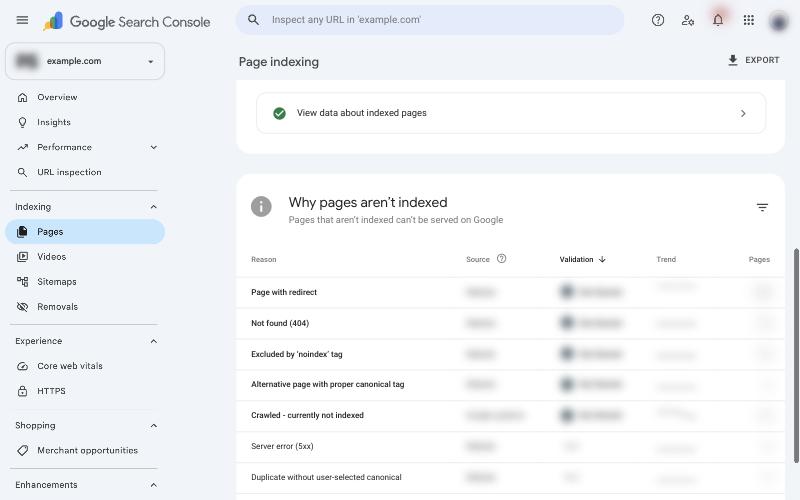Click the Sitemaps tree icon
The height and width of the screenshot is (500, 800).
coord(22,282)
